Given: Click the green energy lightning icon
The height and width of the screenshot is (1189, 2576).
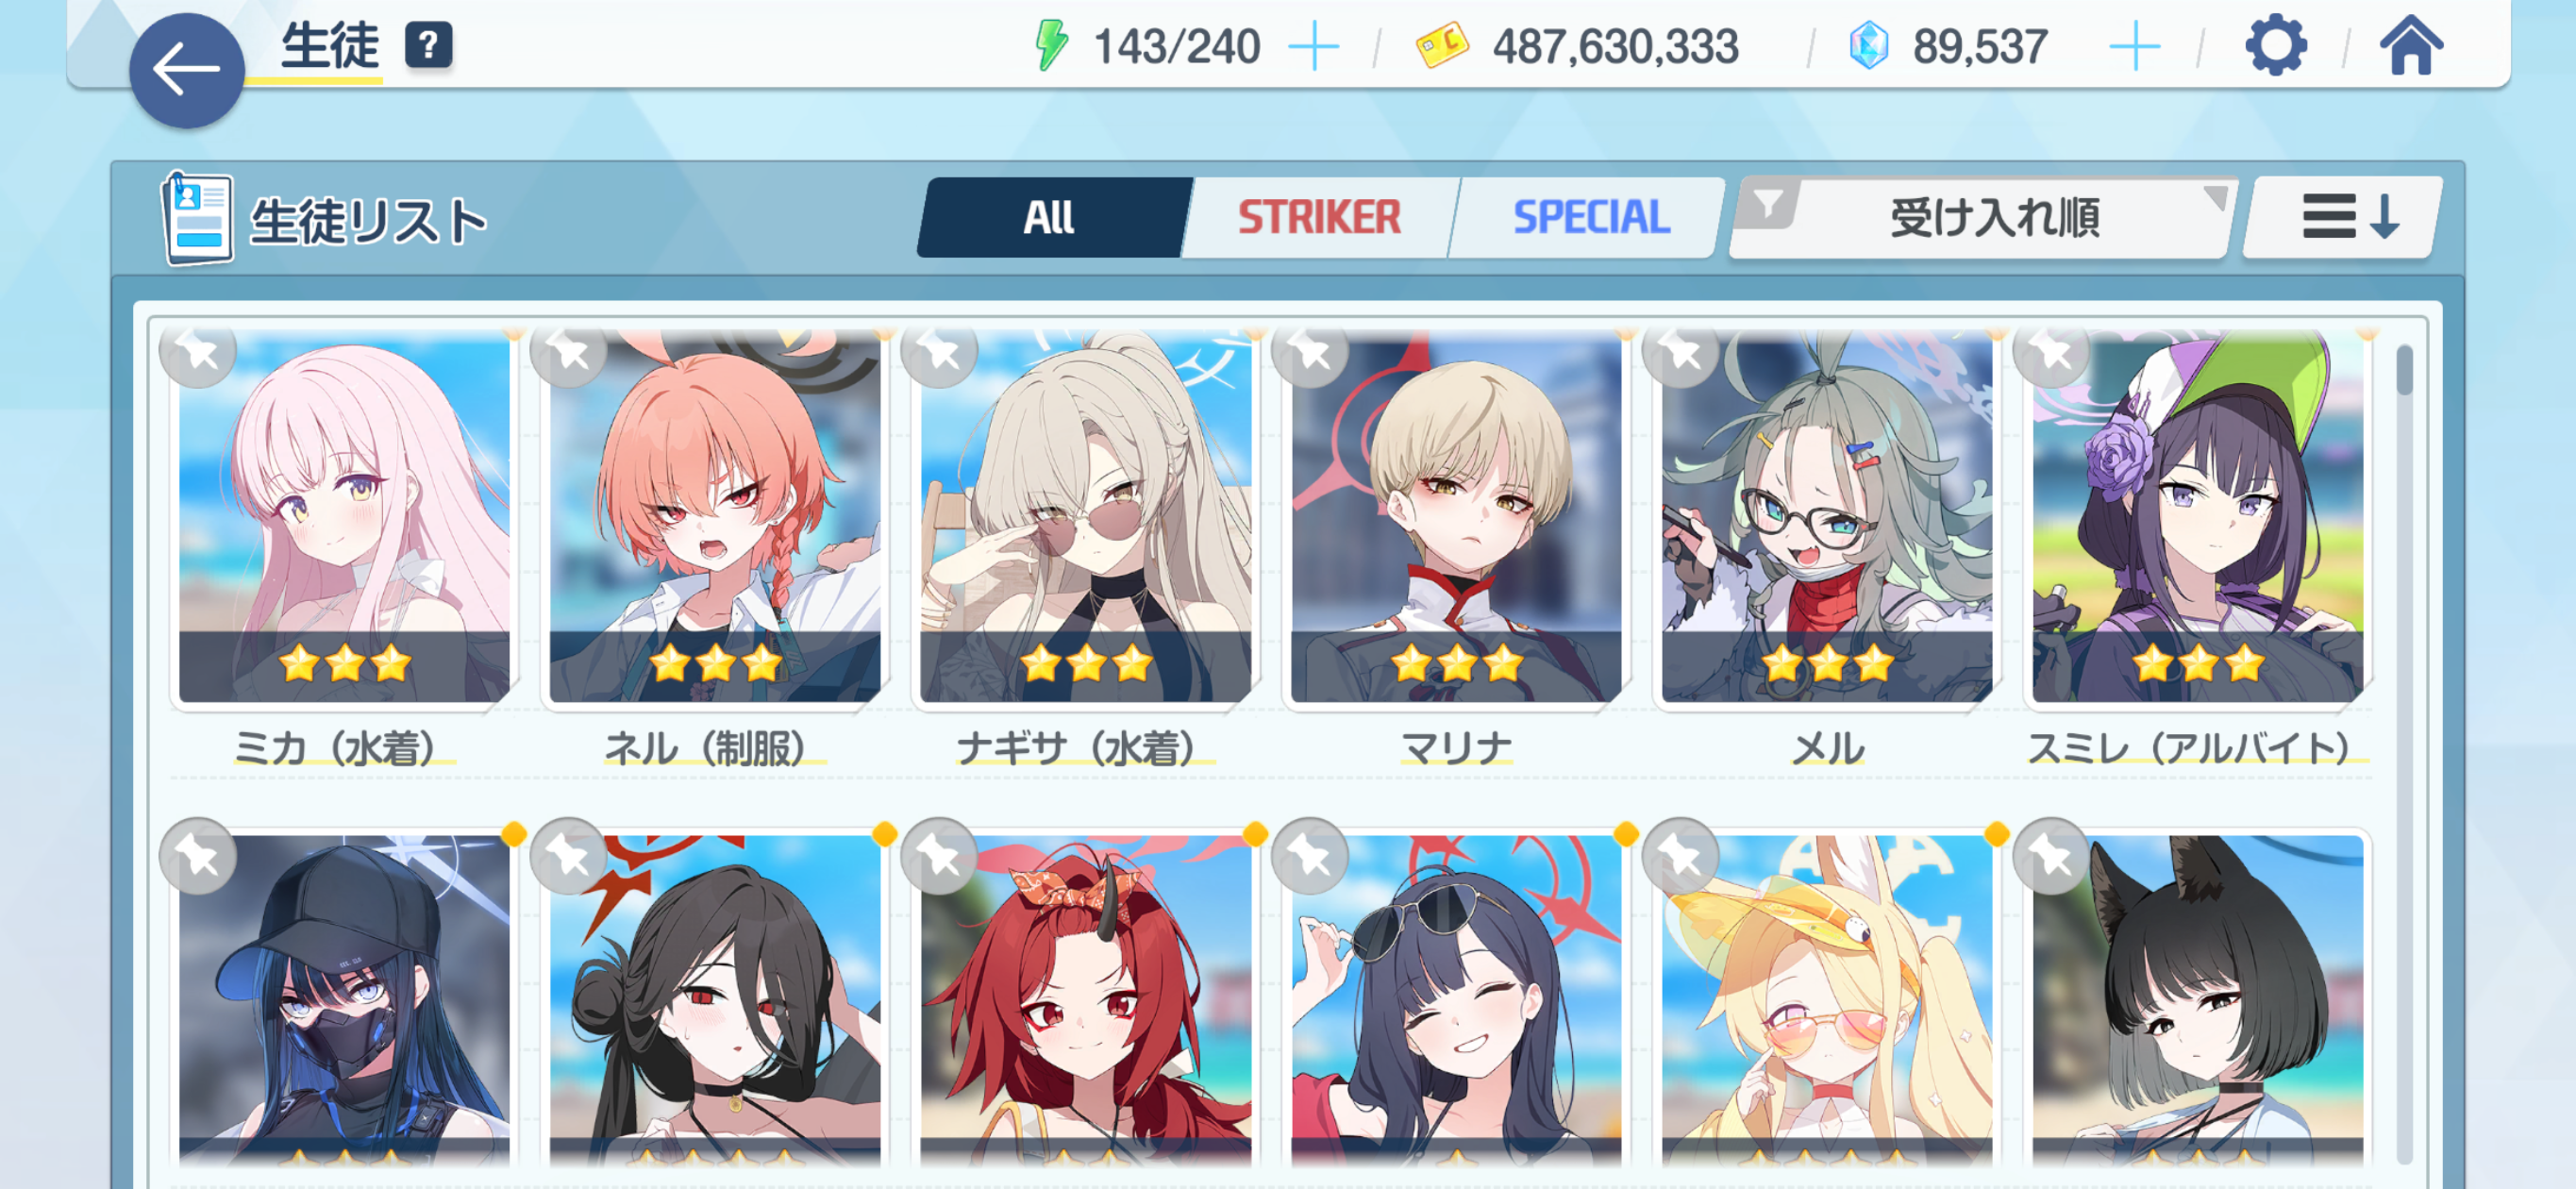Looking at the screenshot, I should (x=1050, y=46).
